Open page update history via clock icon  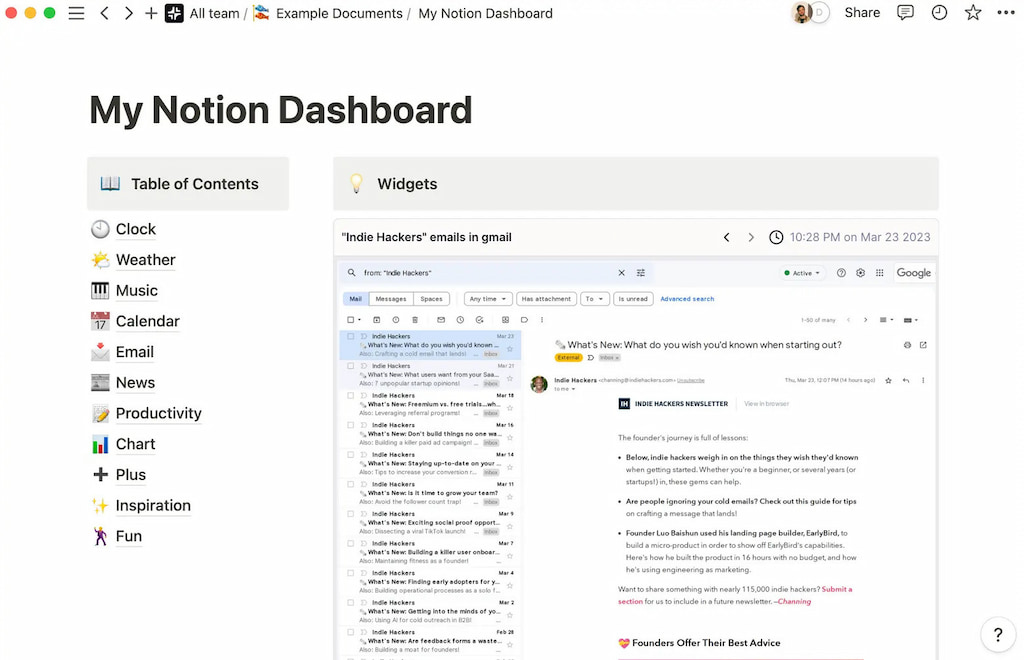click(938, 12)
